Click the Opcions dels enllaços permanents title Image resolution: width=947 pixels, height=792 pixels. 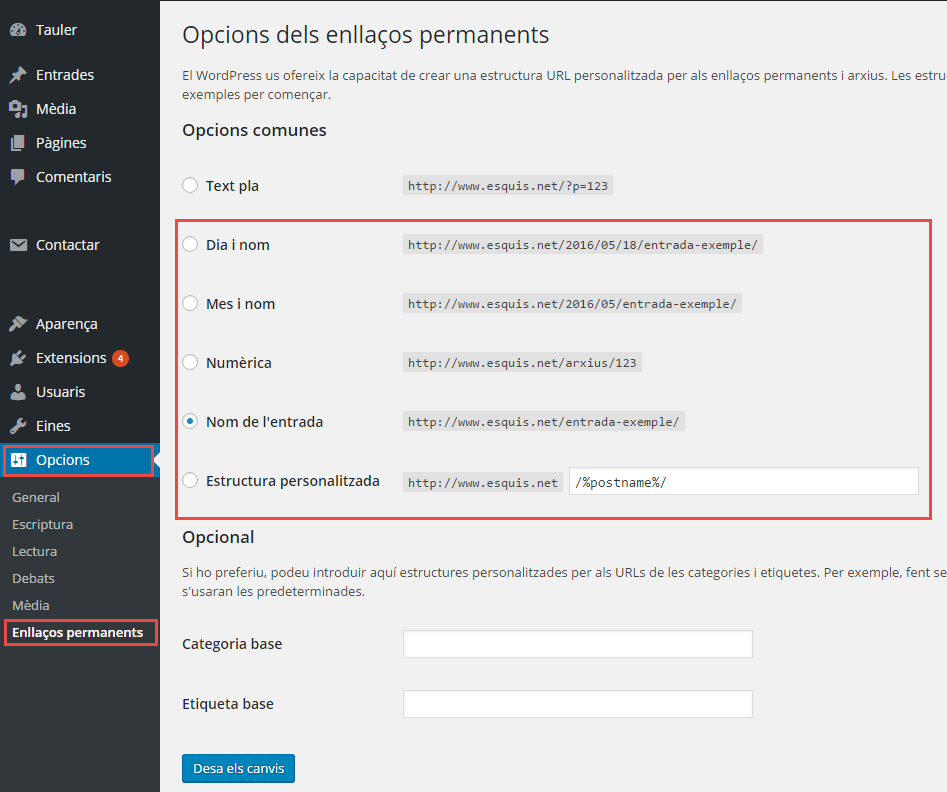(365, 35)
